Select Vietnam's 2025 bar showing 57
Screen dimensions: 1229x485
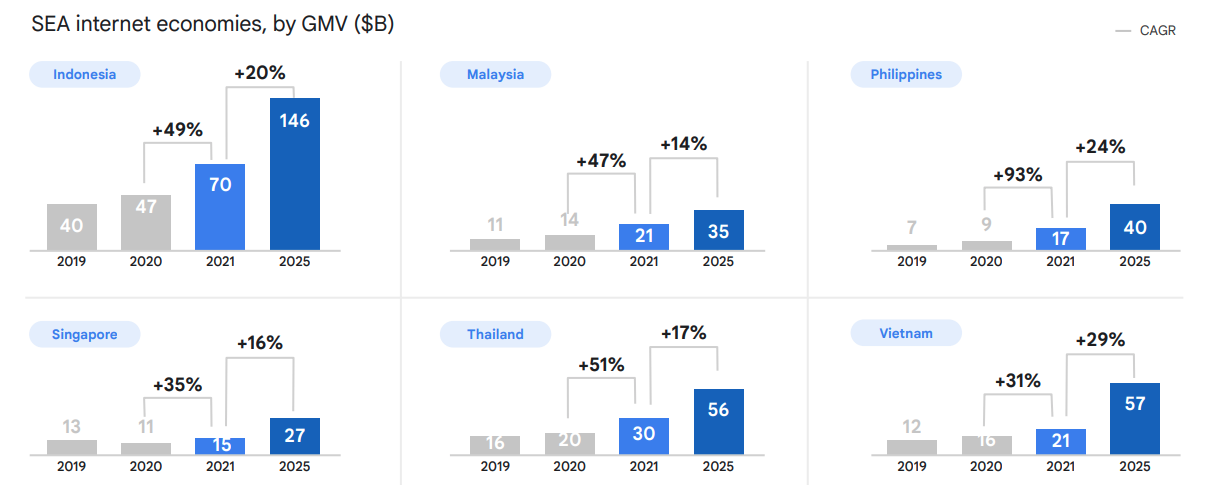tap(1135, 419)
